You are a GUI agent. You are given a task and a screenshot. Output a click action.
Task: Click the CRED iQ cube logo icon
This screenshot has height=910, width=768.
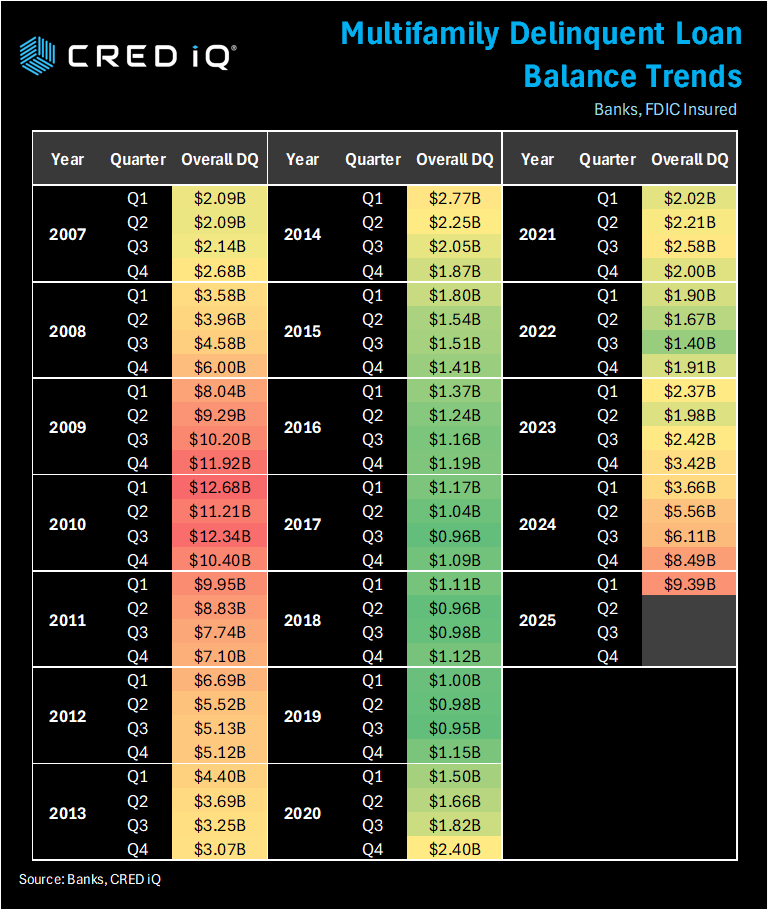(39, 54)
